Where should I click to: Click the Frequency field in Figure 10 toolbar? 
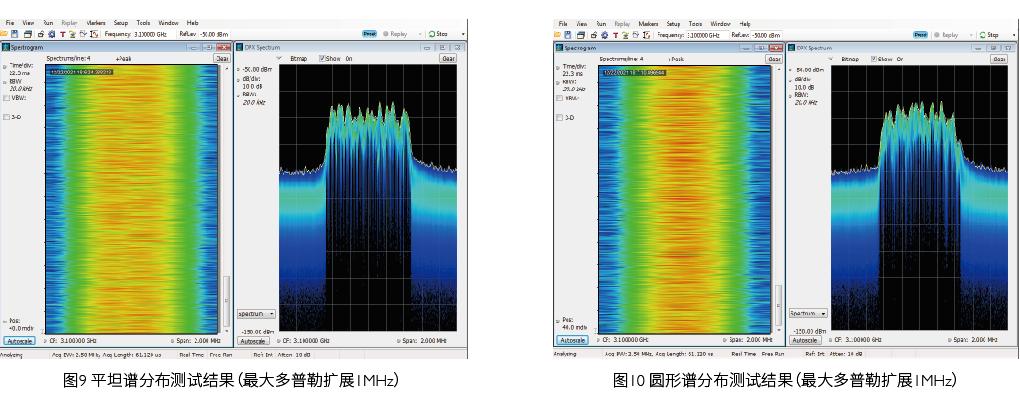point(708,35)
